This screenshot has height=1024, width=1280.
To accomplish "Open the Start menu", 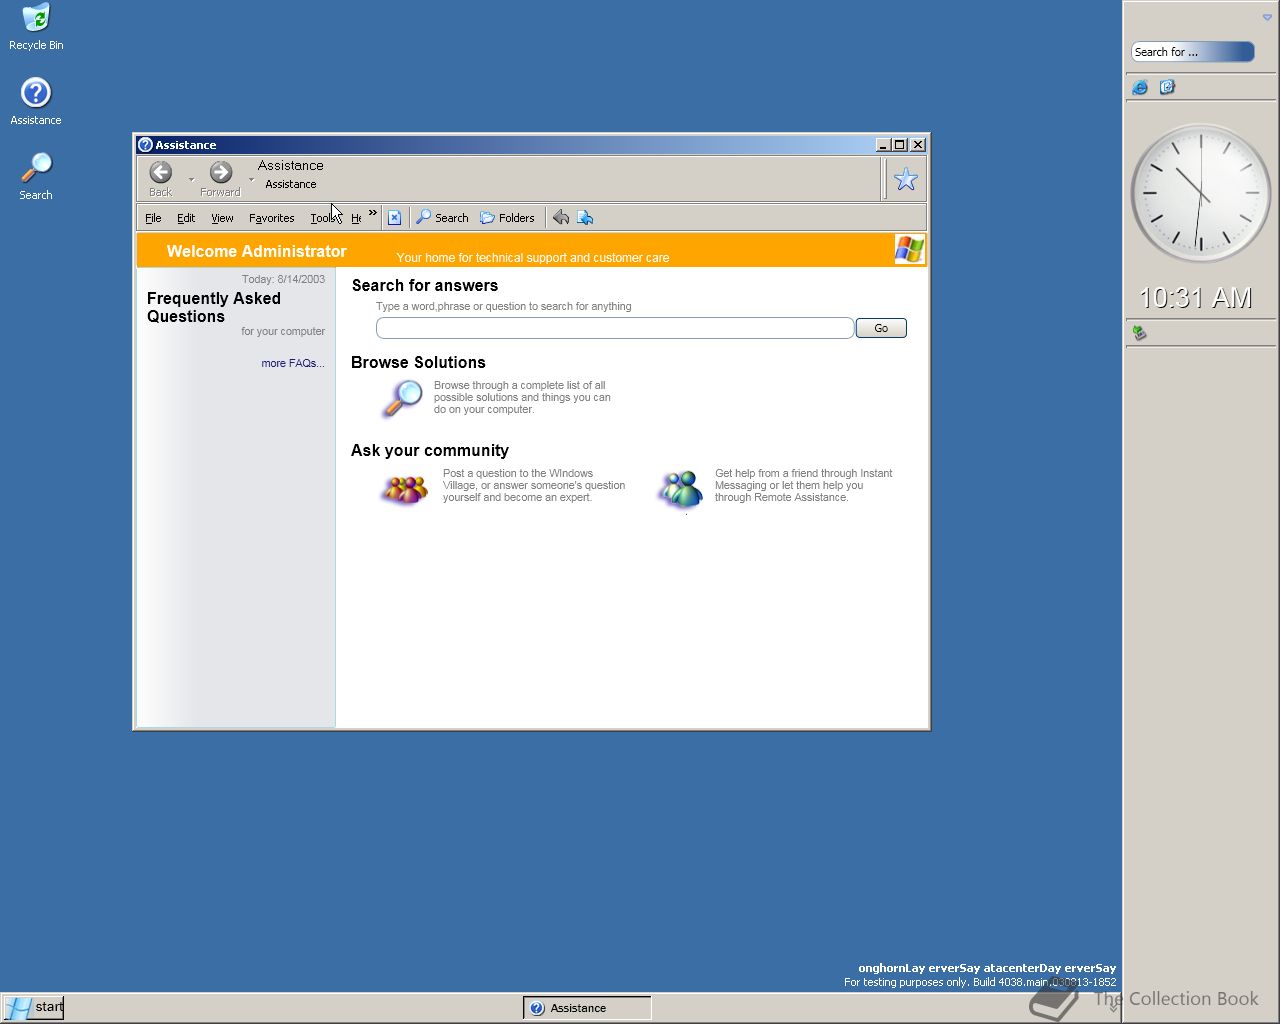I will click(x=34, y=1007).
